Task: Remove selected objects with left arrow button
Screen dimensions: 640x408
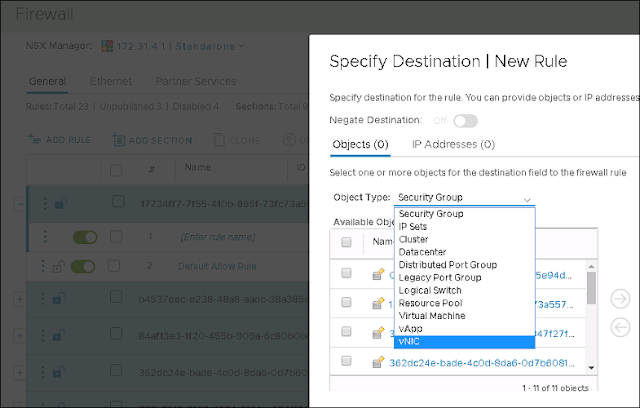Action: tap(620, 327)
